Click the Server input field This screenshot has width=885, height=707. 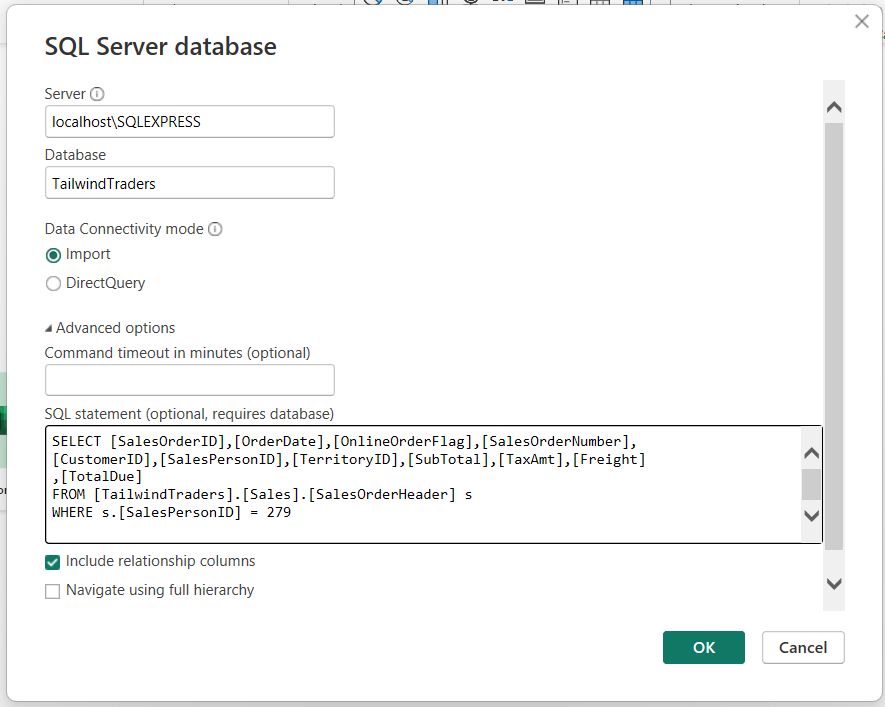coord(190,121)
